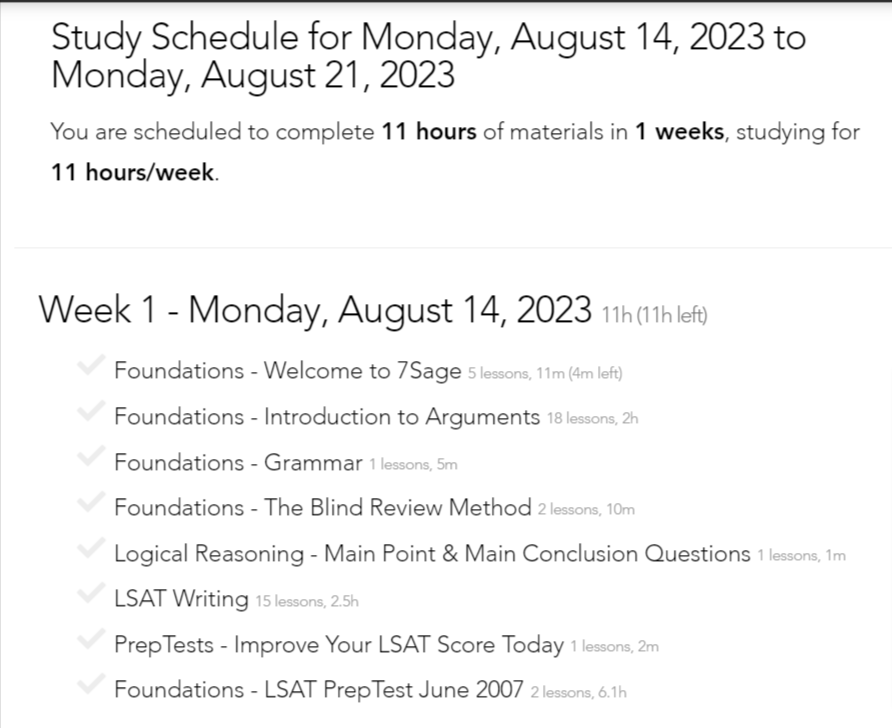Open Foundations - Grammar module link

[238, 463]
